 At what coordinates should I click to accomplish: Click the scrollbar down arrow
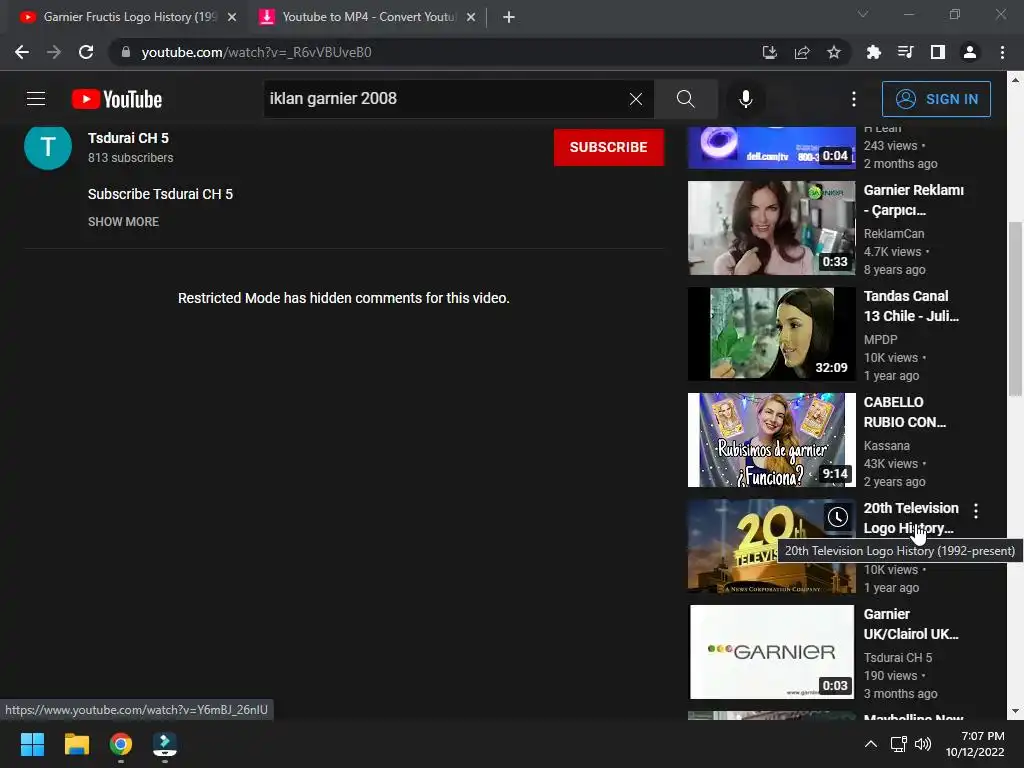click(x=1015, y=711)
